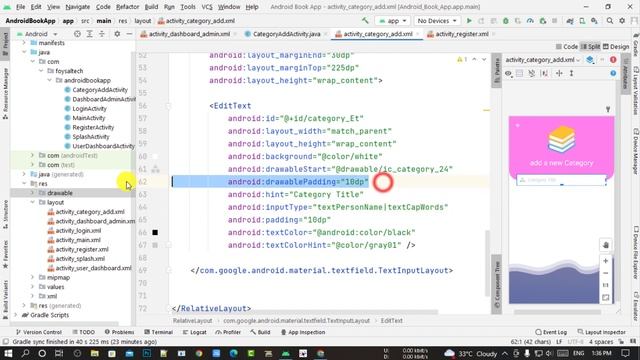Click the white color swatch in gutter line 60
The image size is (640, 360).
(155, 156)
